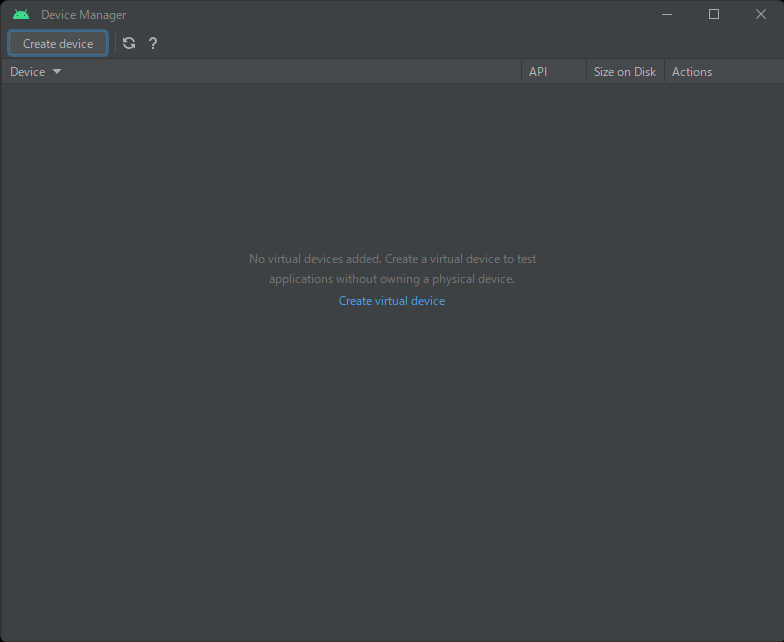Select the Actions column header
This screenshot has width=784, height=642.
[x=724, y=72]
